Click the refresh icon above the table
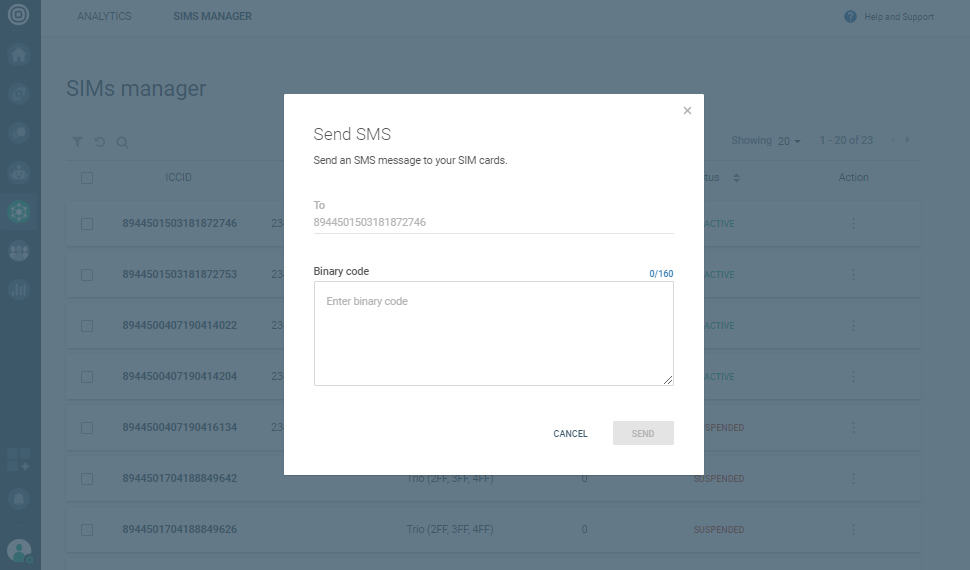This screenshot has width=970, height=570. pos(100,142)
